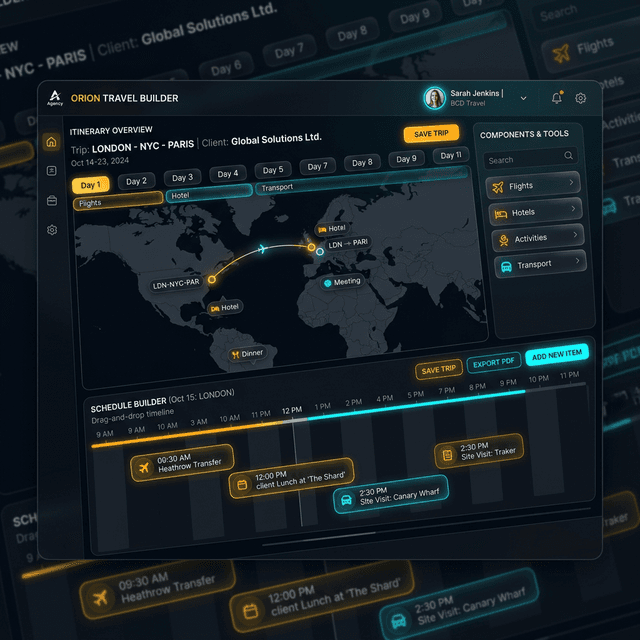The image size is (640, 640).
Task: Select the Site Visit: Canary Wharf card
Action: tap(391, 494)
